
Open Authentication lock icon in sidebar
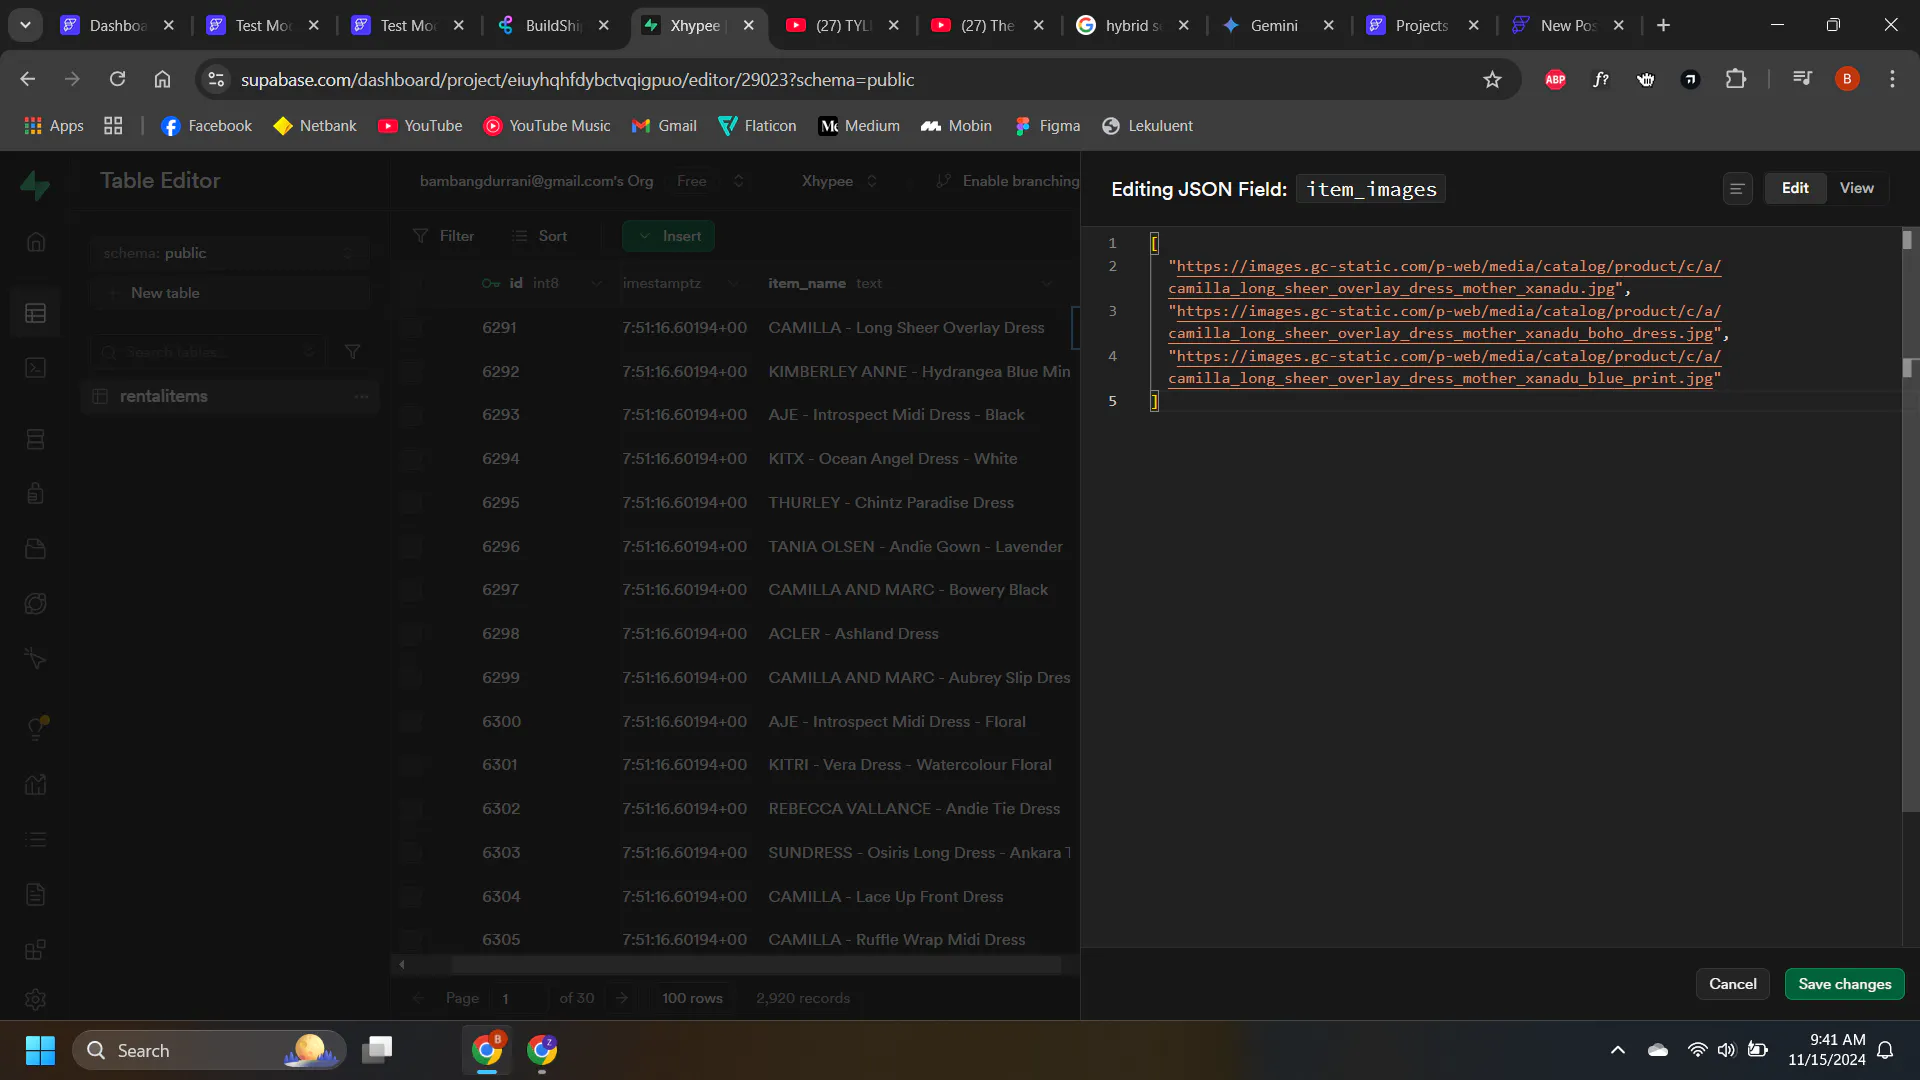tap(35, 494)
